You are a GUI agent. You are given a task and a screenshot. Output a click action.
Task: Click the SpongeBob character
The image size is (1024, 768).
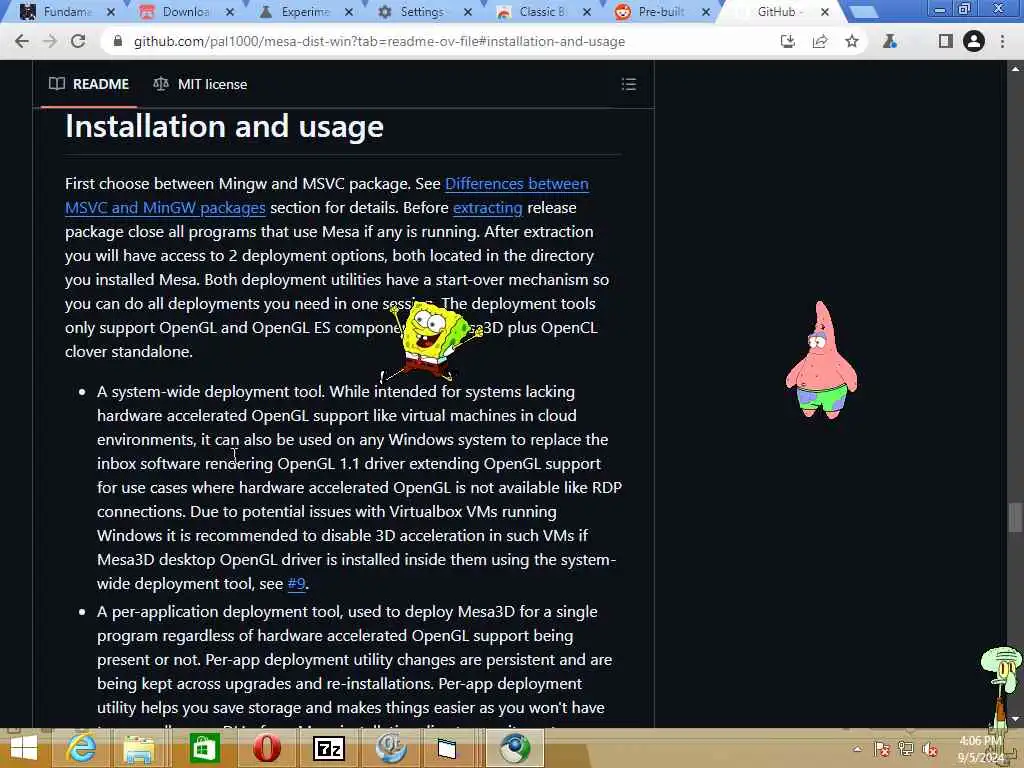433,341
